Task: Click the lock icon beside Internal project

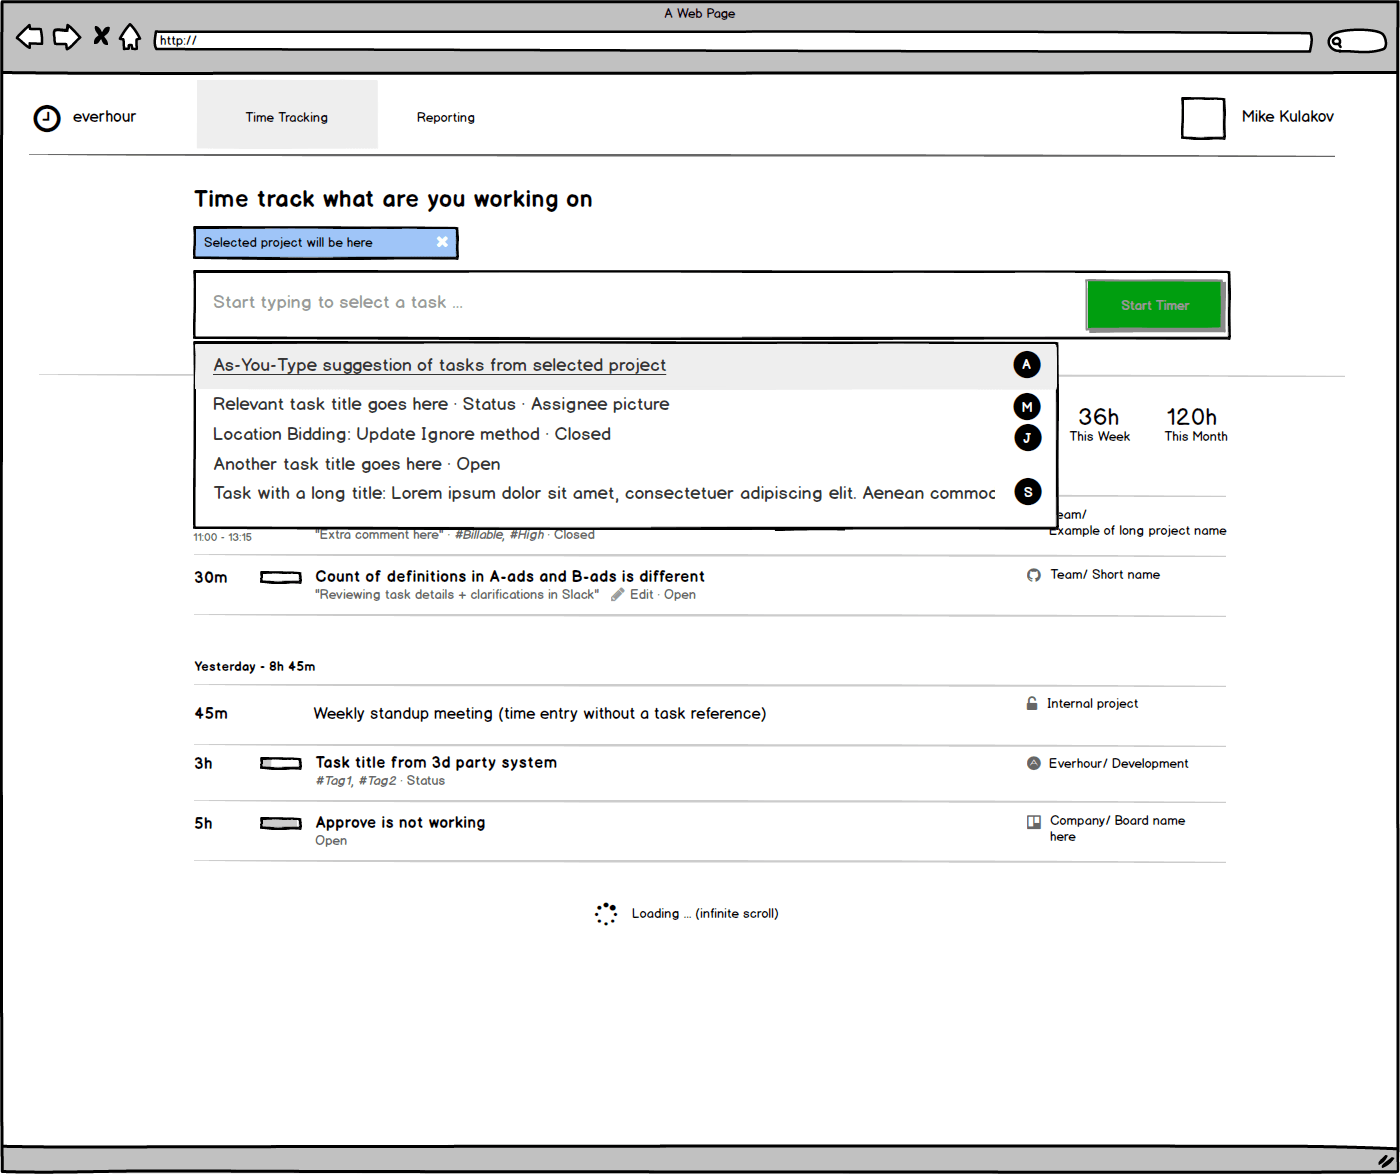Action: [1032, 703]
